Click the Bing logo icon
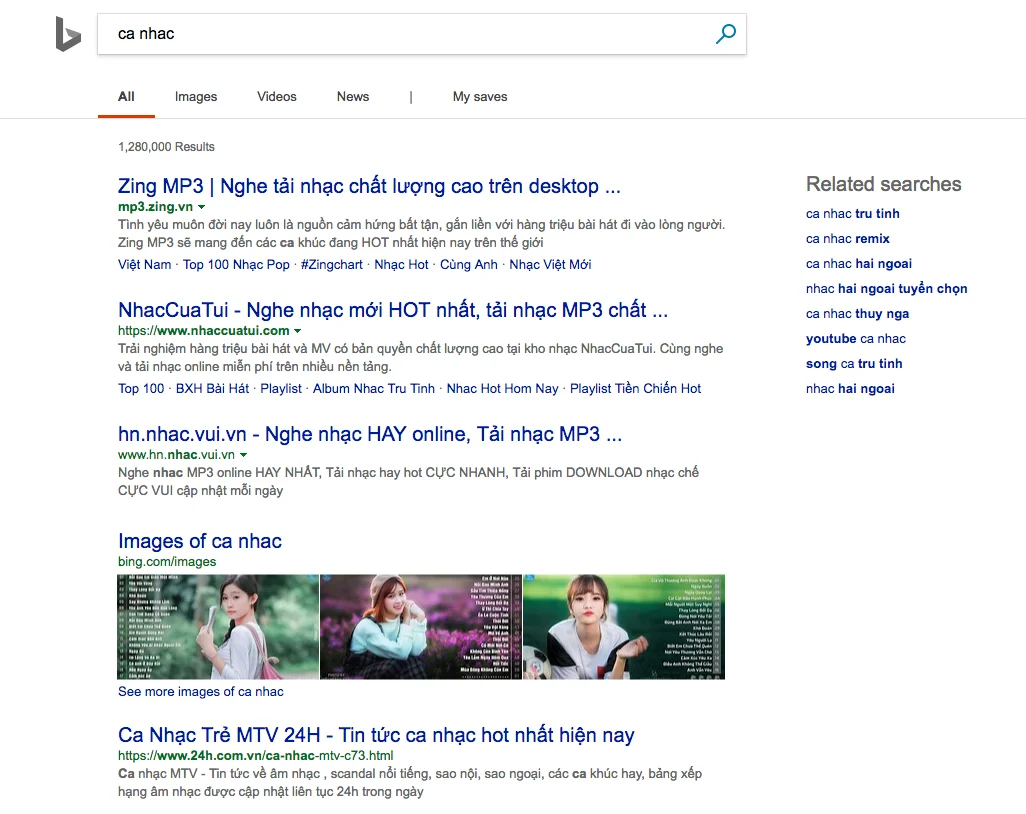Screen dimensions: 1026x814 pyautogui.click(x=68, y=34)
